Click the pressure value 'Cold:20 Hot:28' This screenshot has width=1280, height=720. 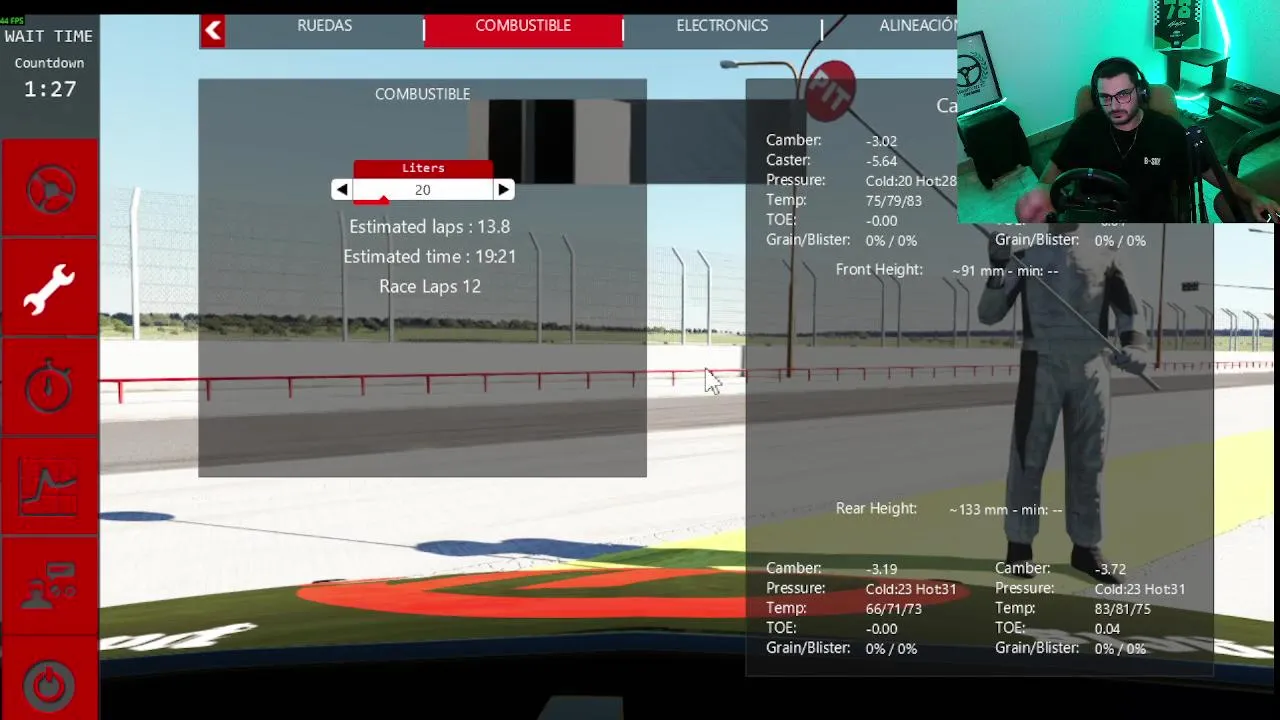tap(911, 181)
